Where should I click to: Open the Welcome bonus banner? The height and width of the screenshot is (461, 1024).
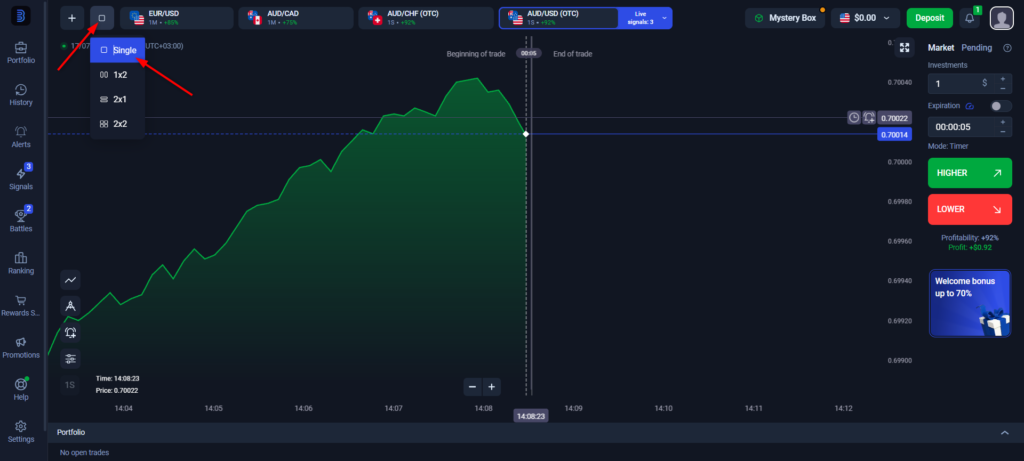[x=970, y=303]
